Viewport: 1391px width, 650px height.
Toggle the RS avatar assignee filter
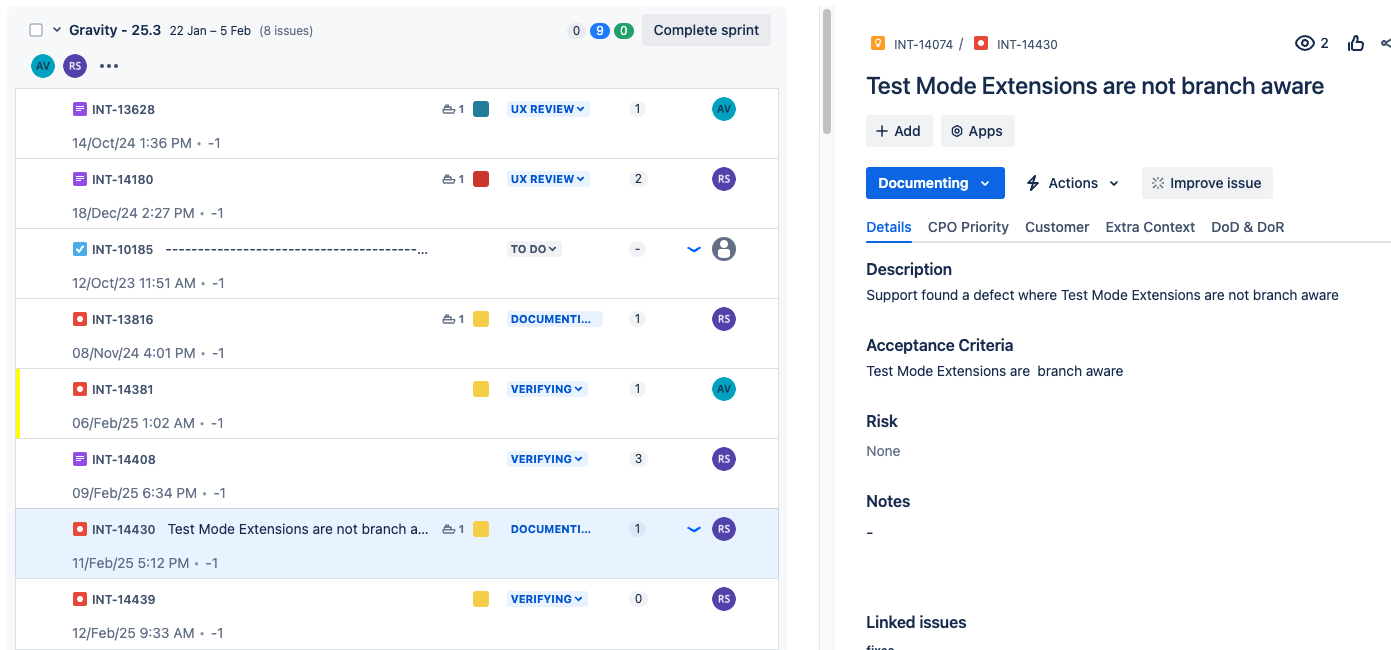(x=74, y=65)
